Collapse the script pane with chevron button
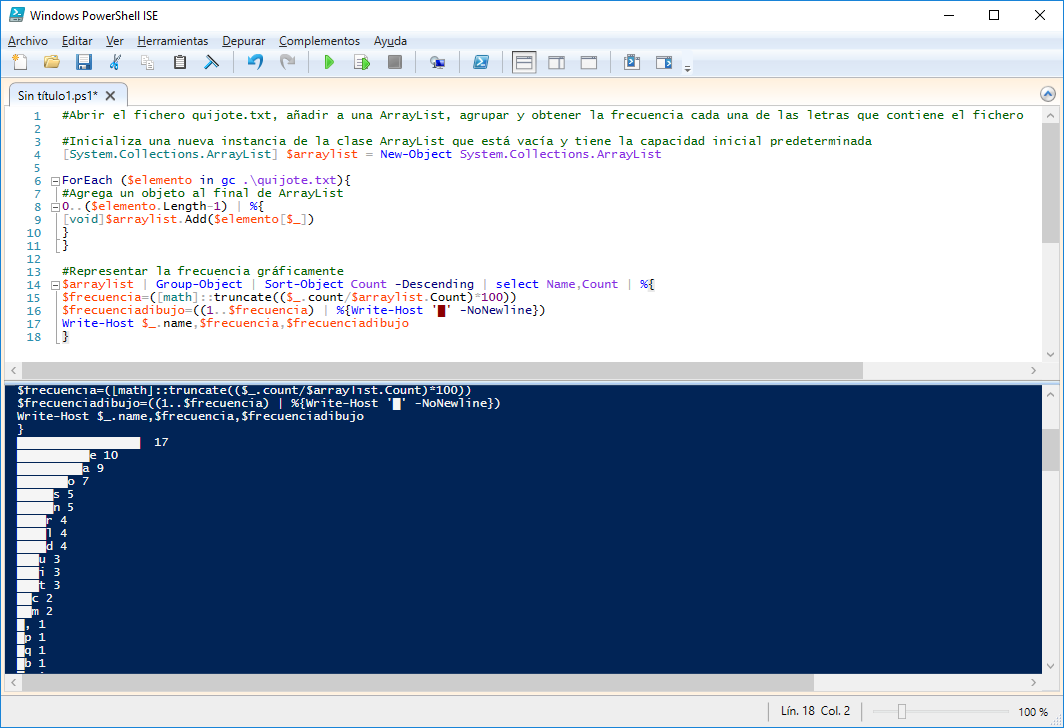This screenshot has width=1064, height=728. [1047, 94]
